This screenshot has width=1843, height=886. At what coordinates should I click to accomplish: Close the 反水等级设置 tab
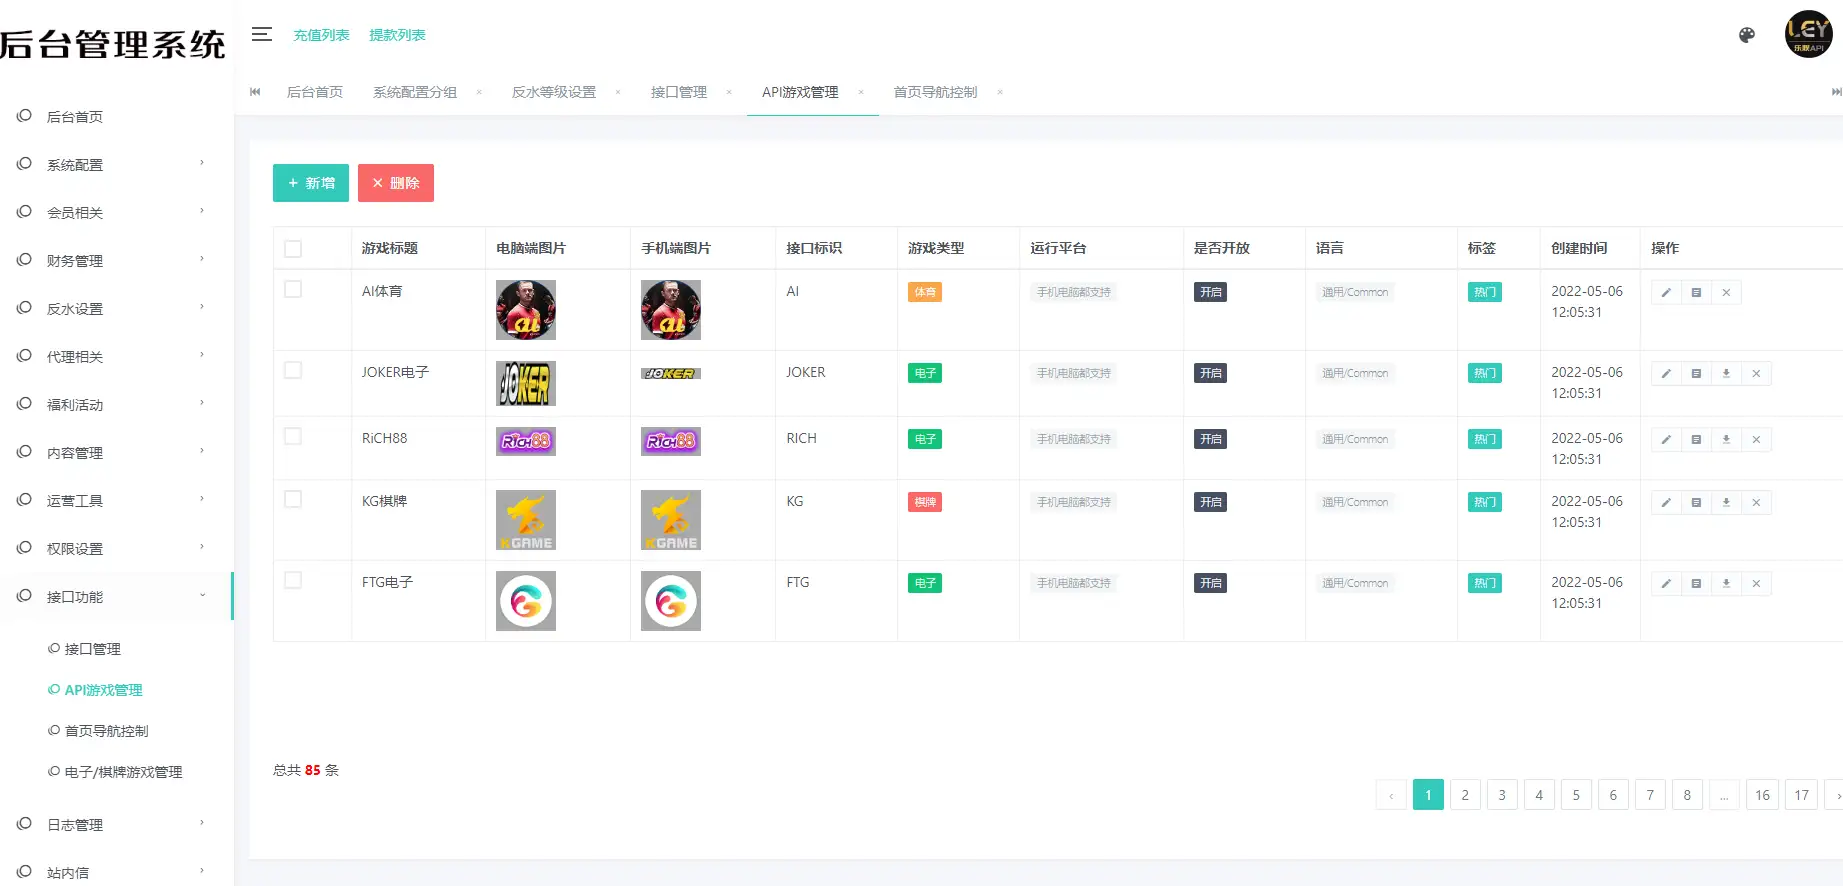point(618,92)
